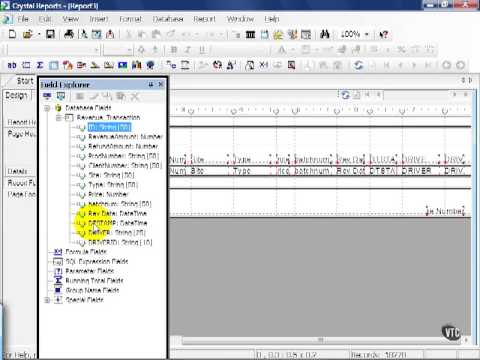
Task: Toggle Italic formatting button
Action: [188, 50]
